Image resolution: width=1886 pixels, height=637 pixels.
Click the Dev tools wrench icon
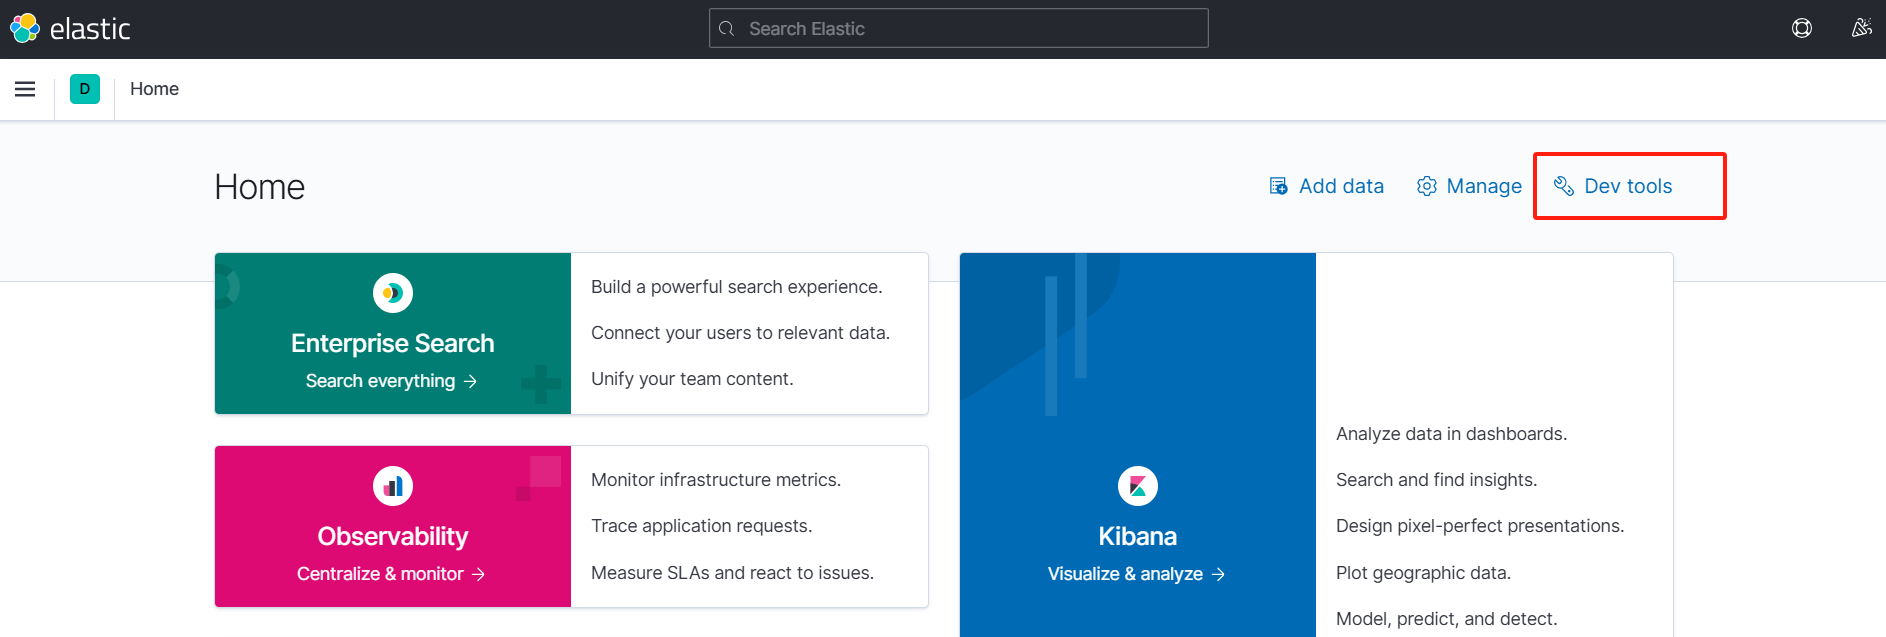(1564, 186)
